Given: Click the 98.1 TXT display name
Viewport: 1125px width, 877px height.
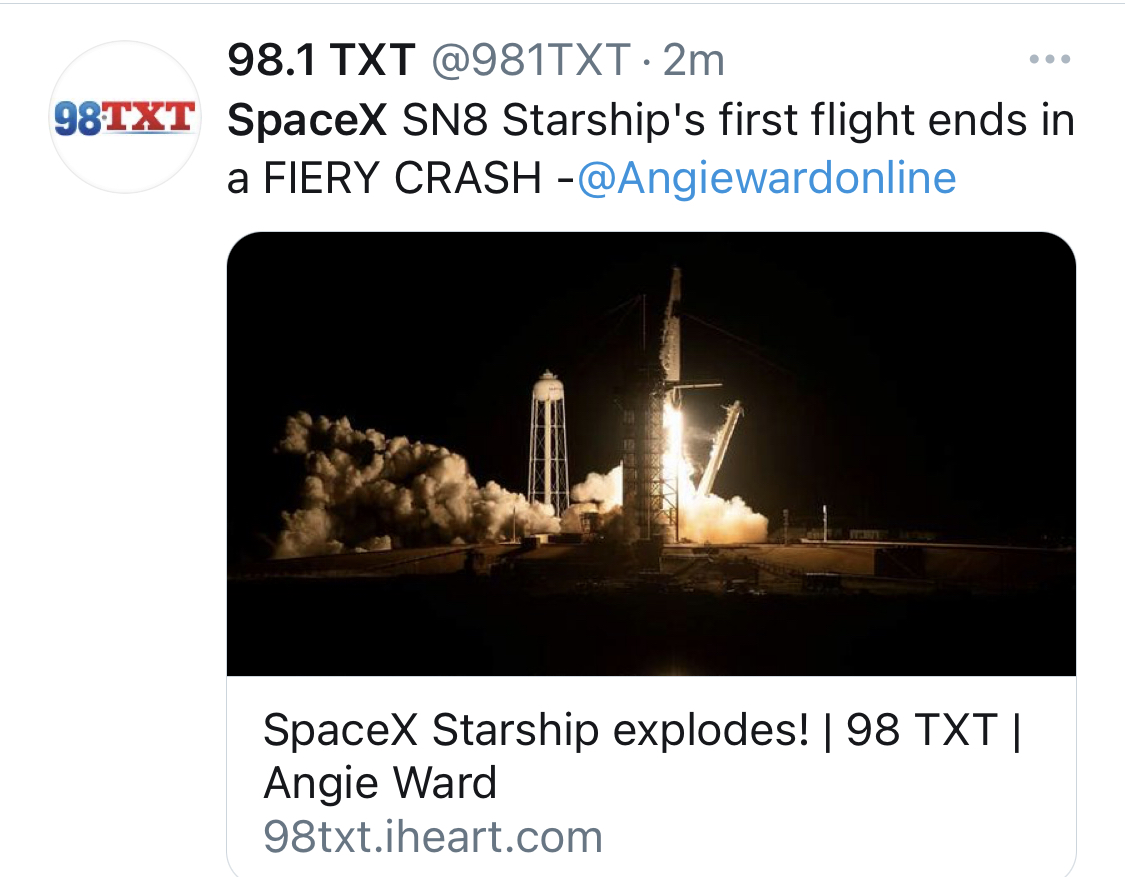Looking at the screenshot, I should point(321,59).
